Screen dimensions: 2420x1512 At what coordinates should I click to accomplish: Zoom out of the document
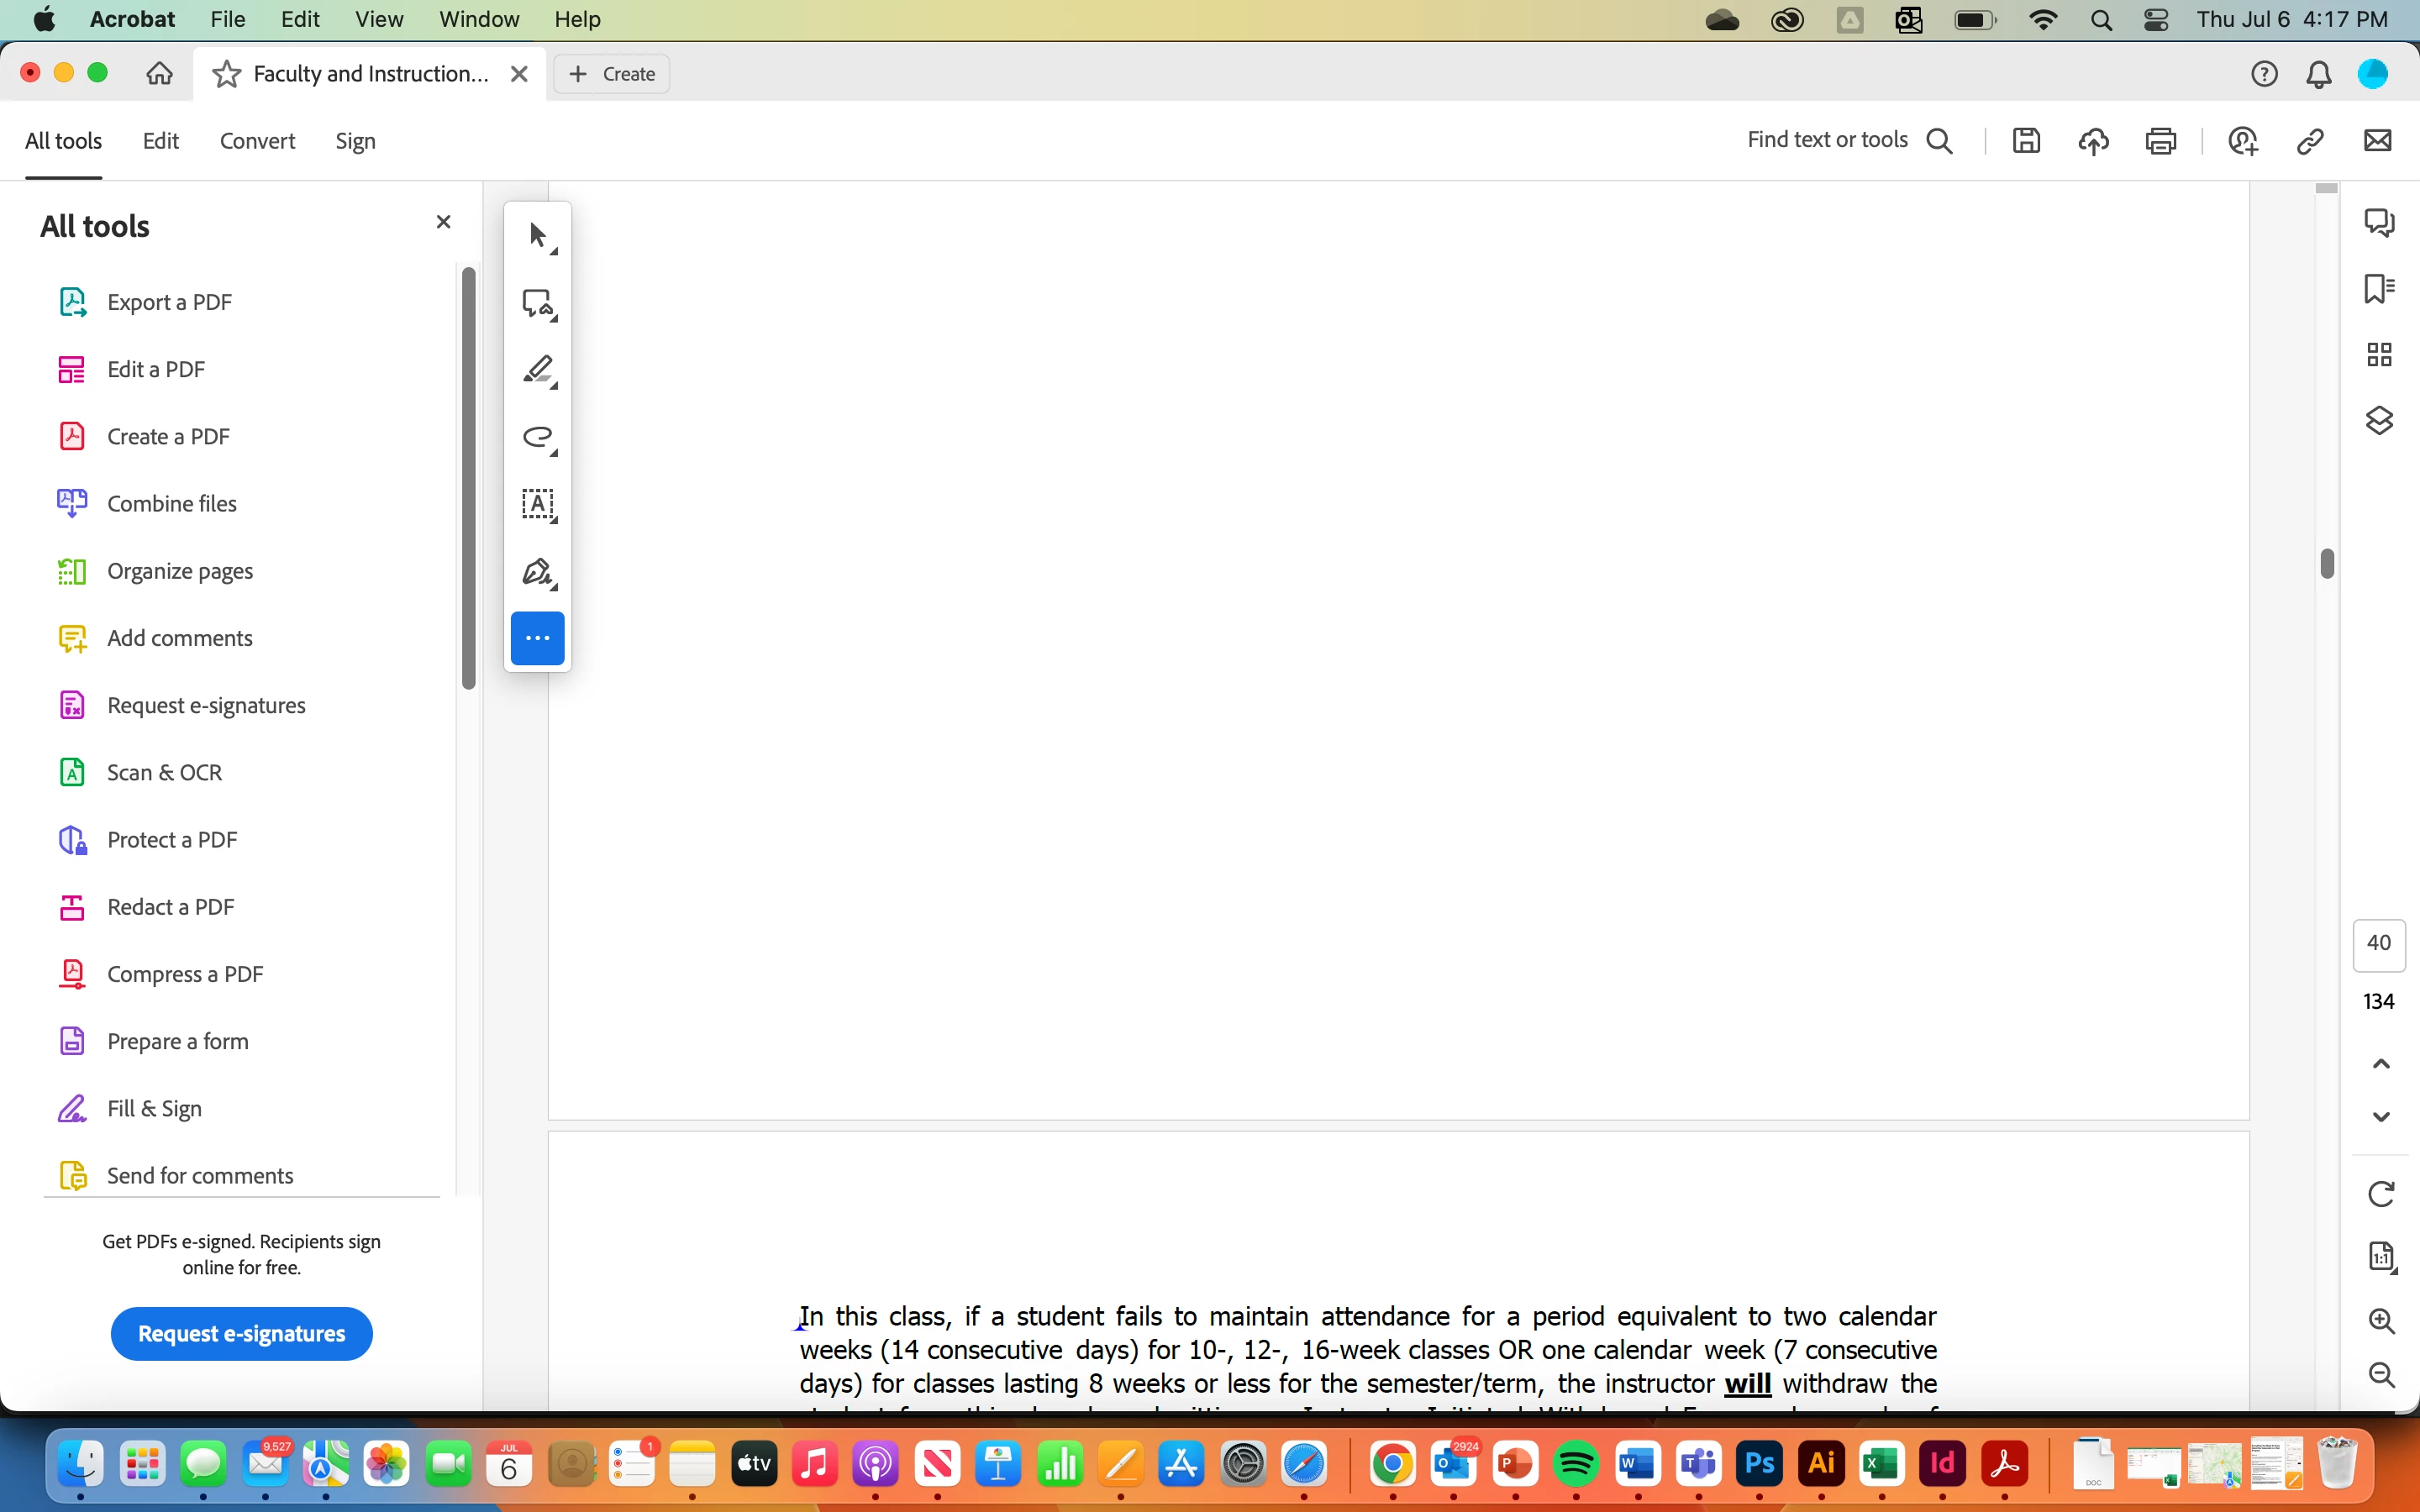coord(2381,1375)
